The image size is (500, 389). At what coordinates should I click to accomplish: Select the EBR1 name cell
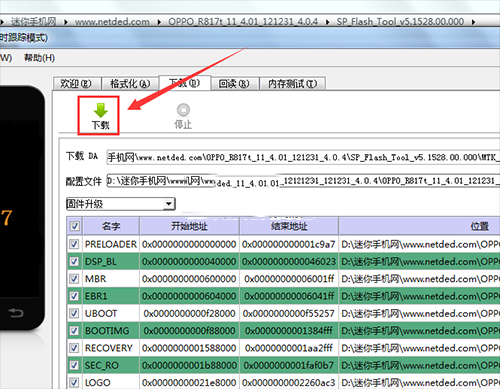point(111,296)
